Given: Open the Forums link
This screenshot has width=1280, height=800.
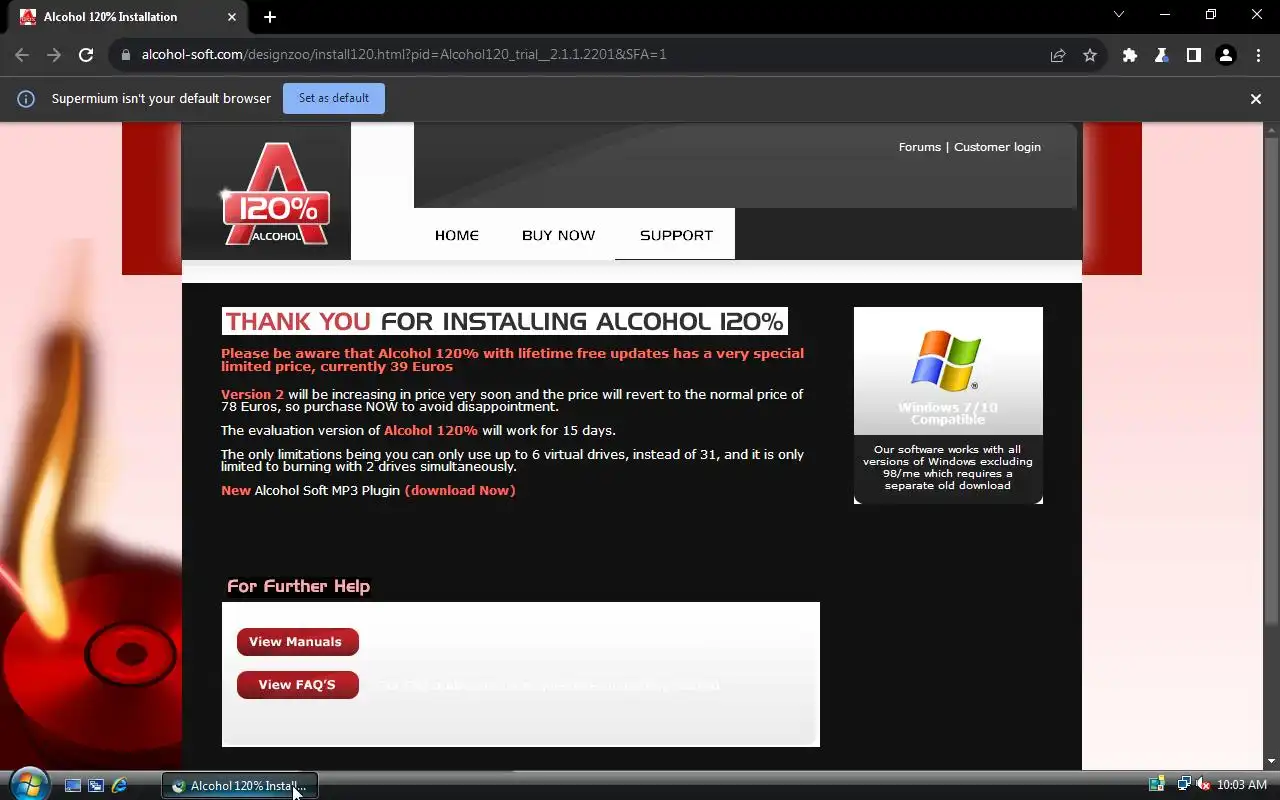Looking at the screenshot, I should (x=919, y=147).
